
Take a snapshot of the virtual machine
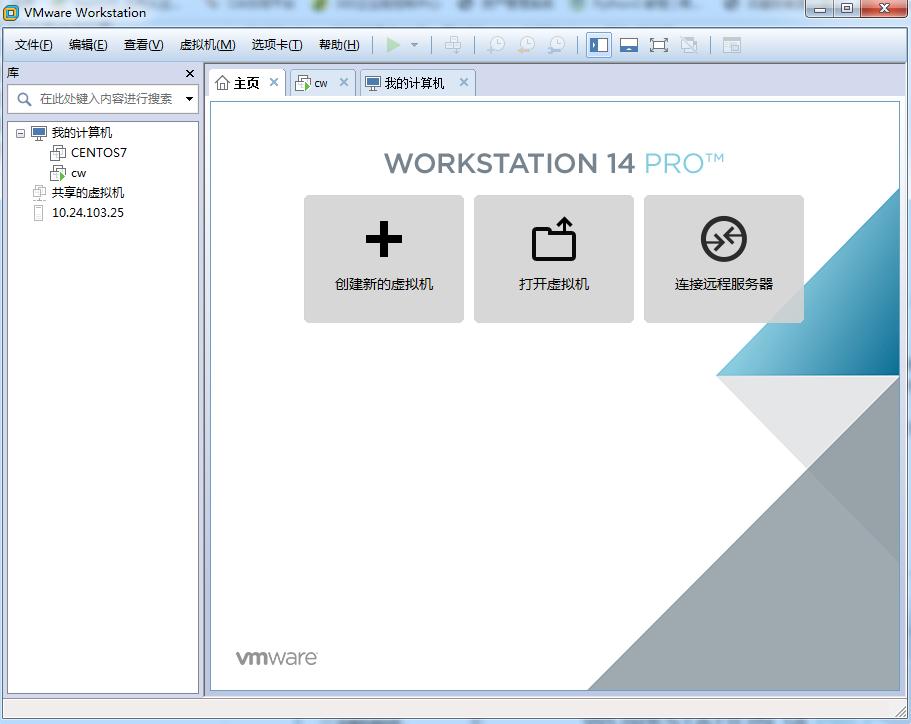click(x=495, y=45)
